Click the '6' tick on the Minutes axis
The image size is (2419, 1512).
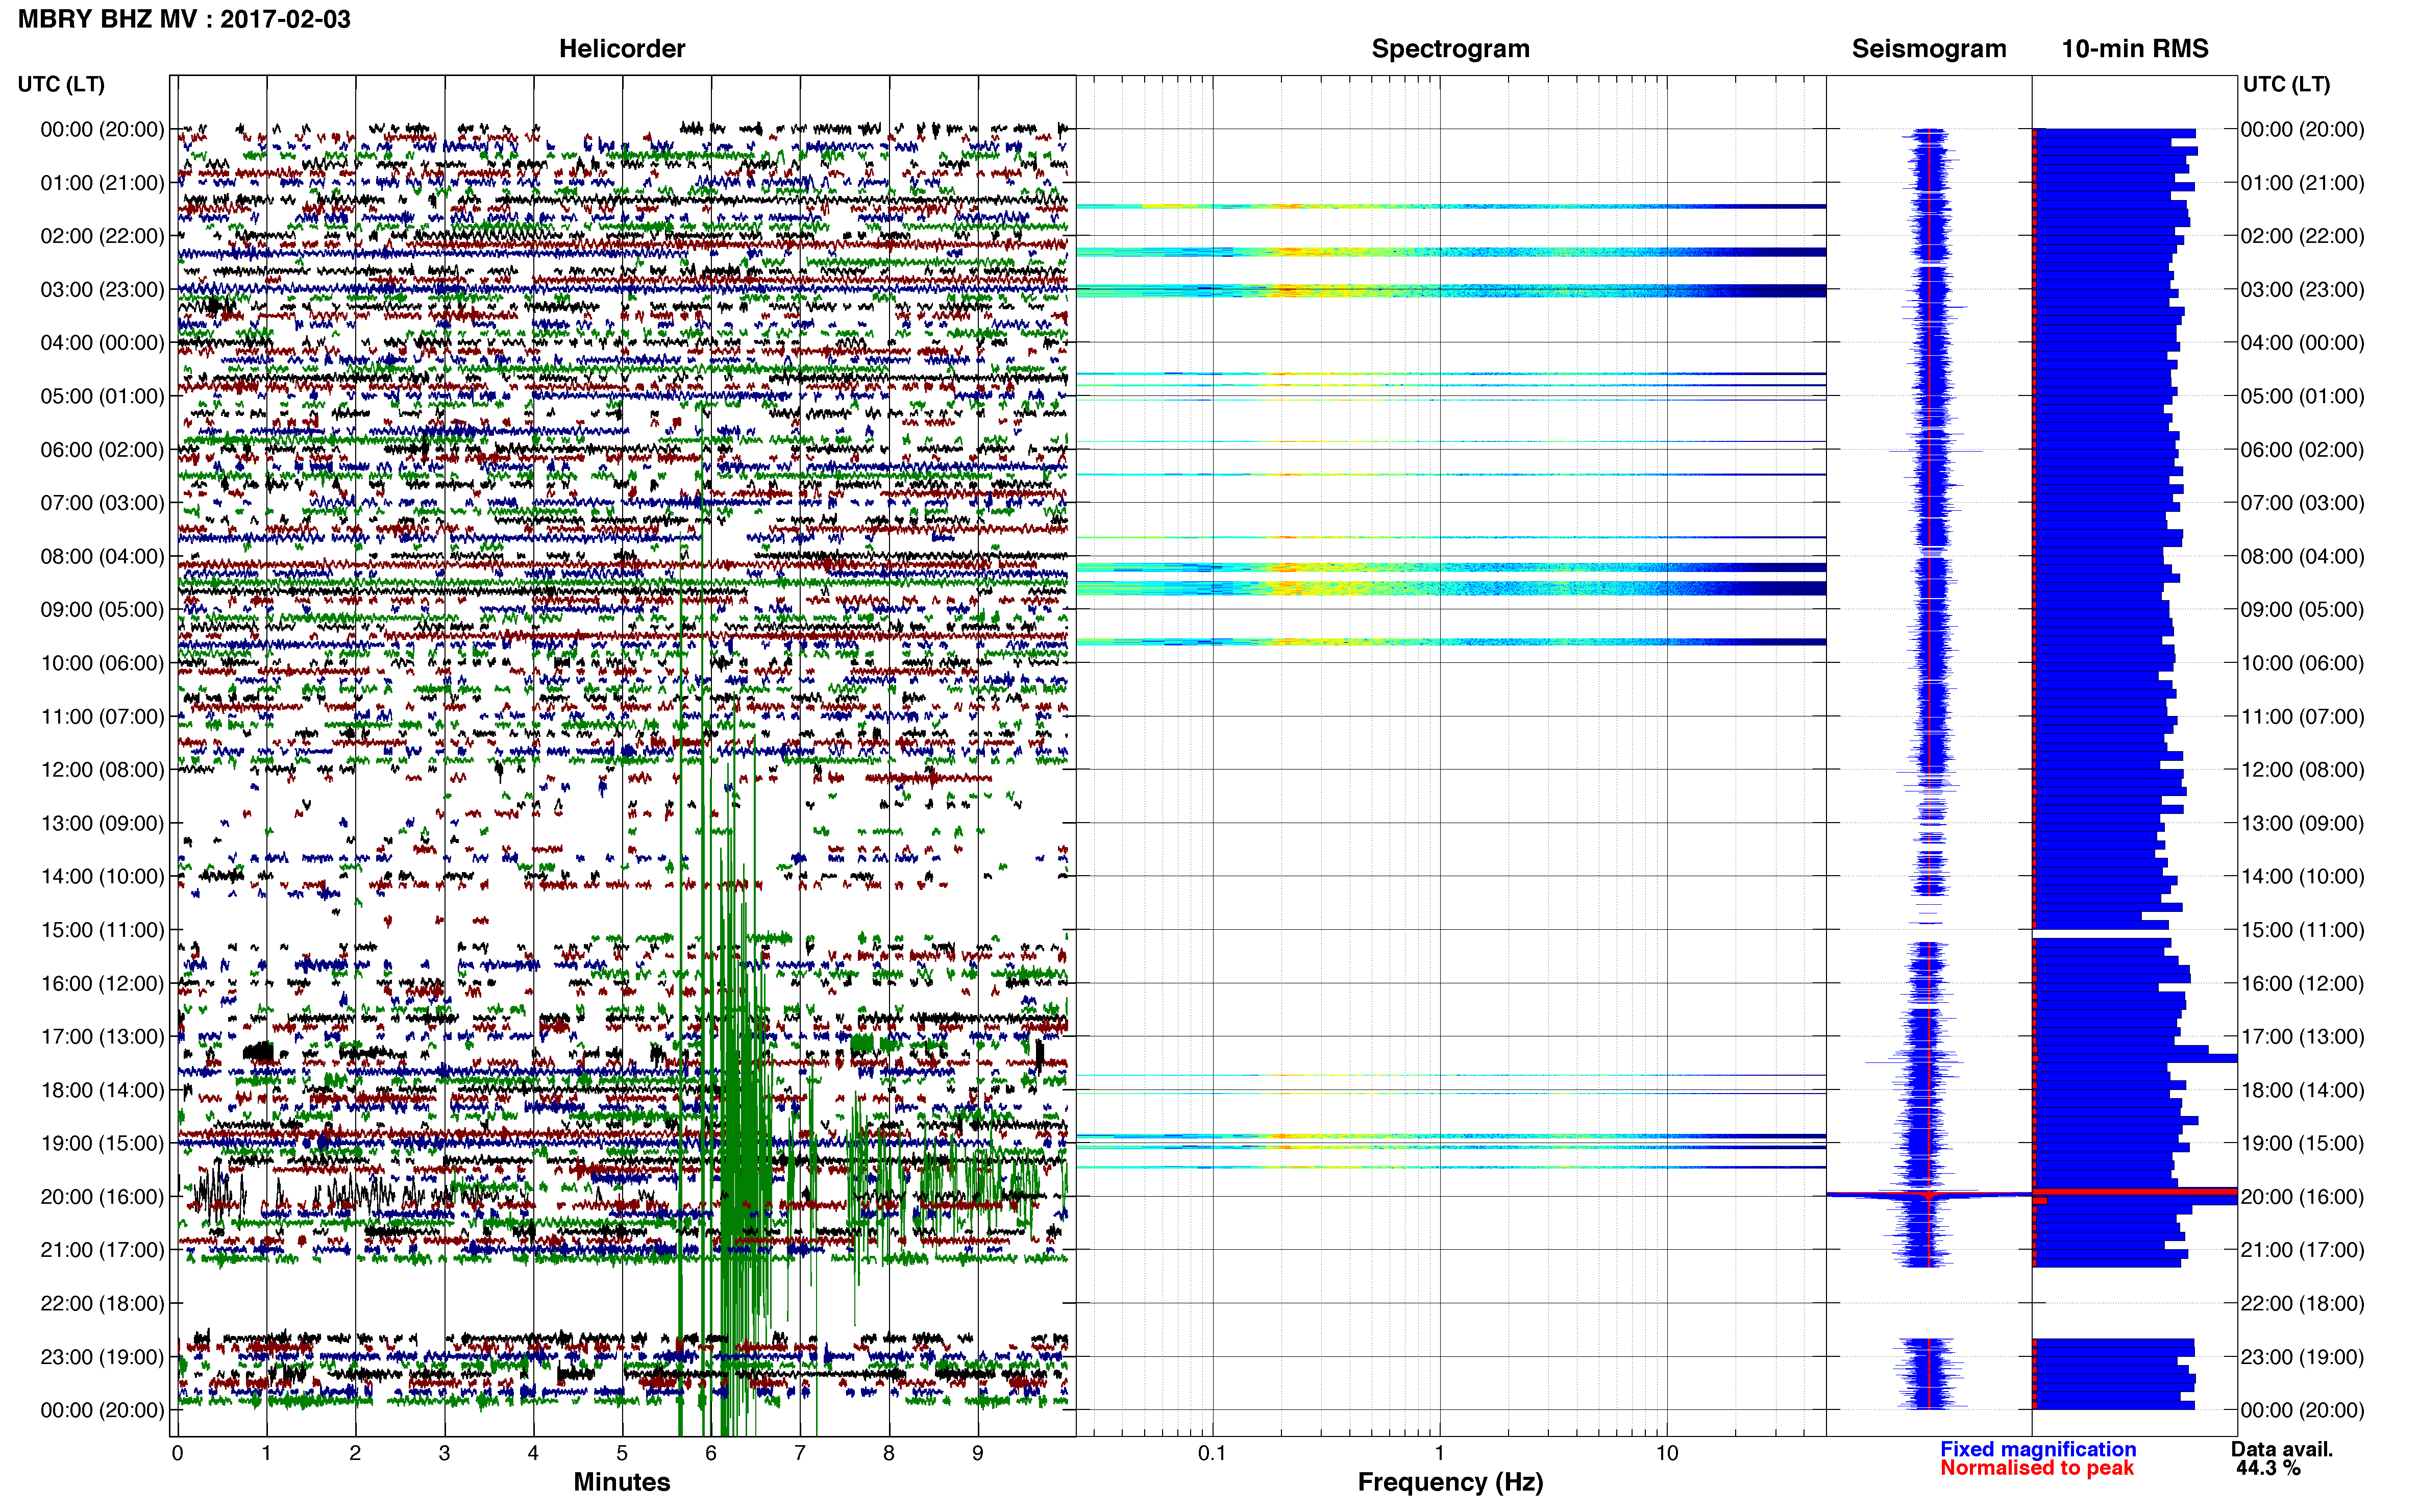711,1453
